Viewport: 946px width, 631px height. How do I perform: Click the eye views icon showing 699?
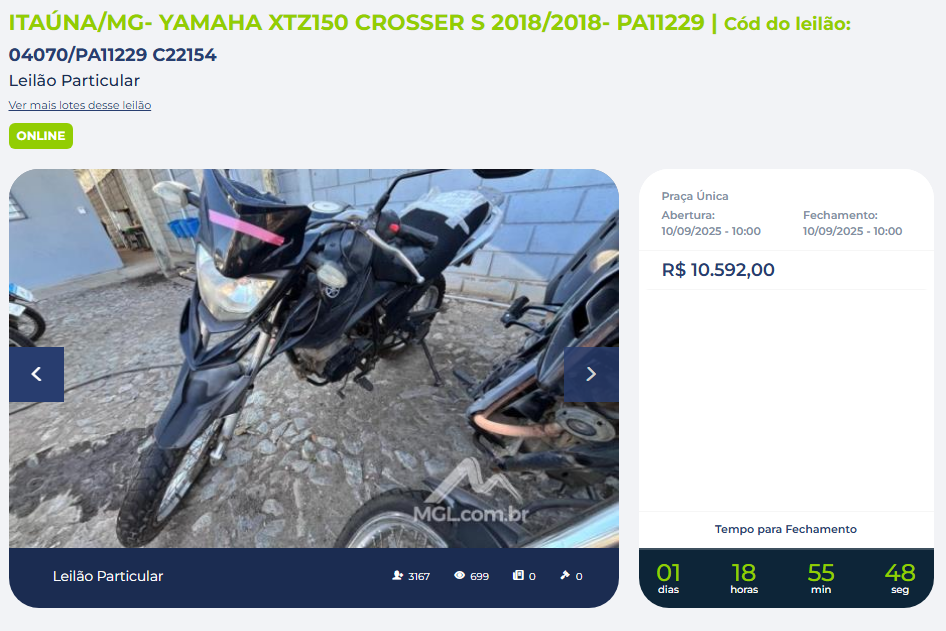pyautogui.click(x=460, y=576)
